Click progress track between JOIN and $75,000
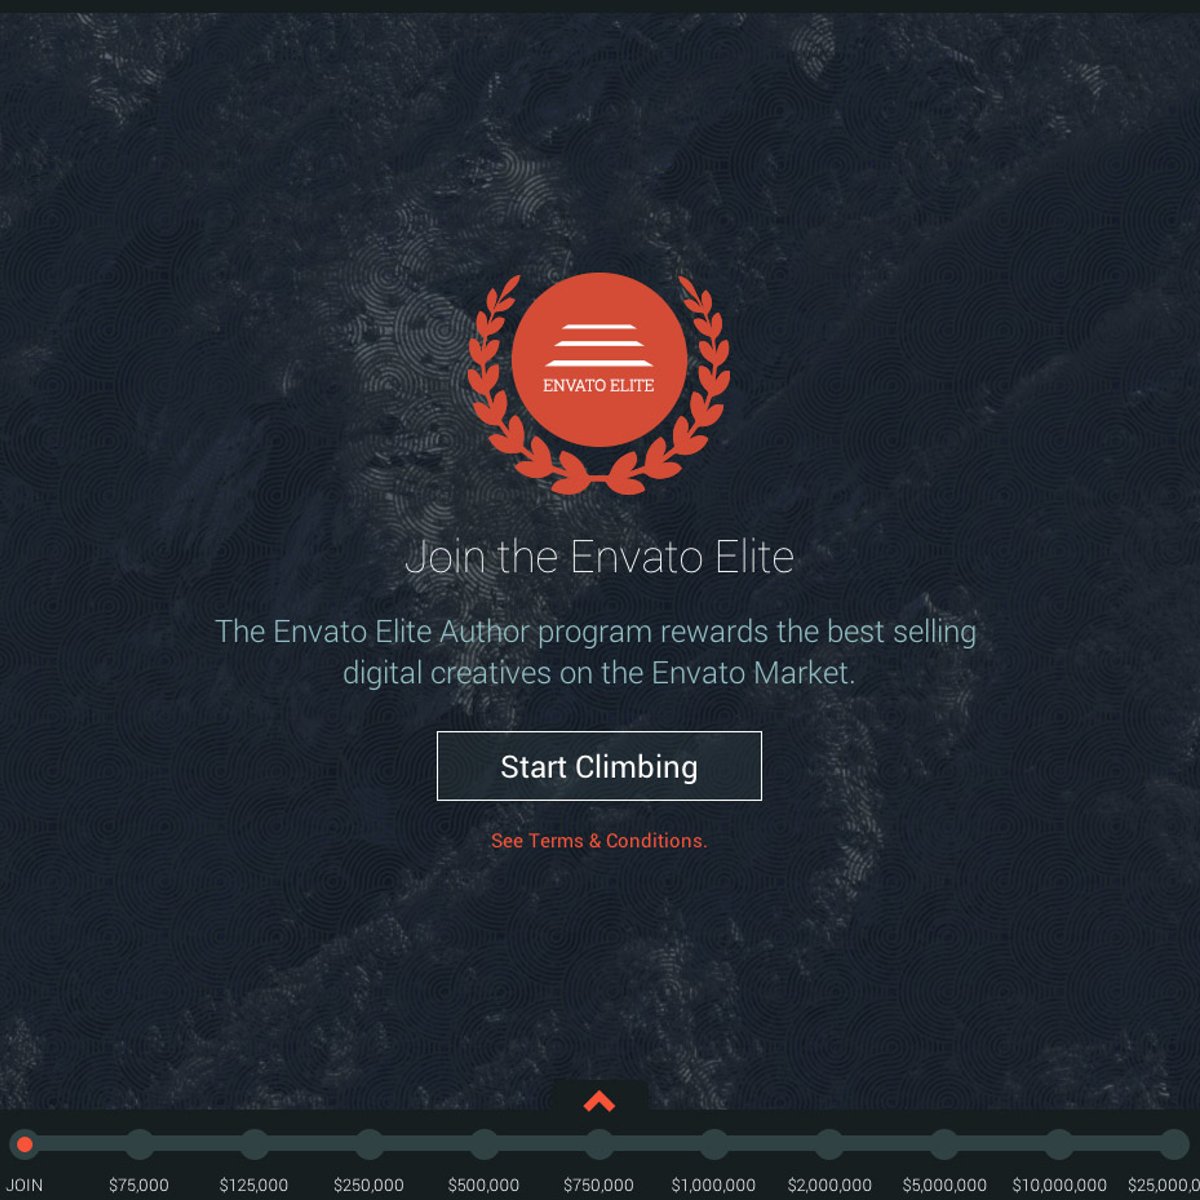 click(x=82, y=1144)
